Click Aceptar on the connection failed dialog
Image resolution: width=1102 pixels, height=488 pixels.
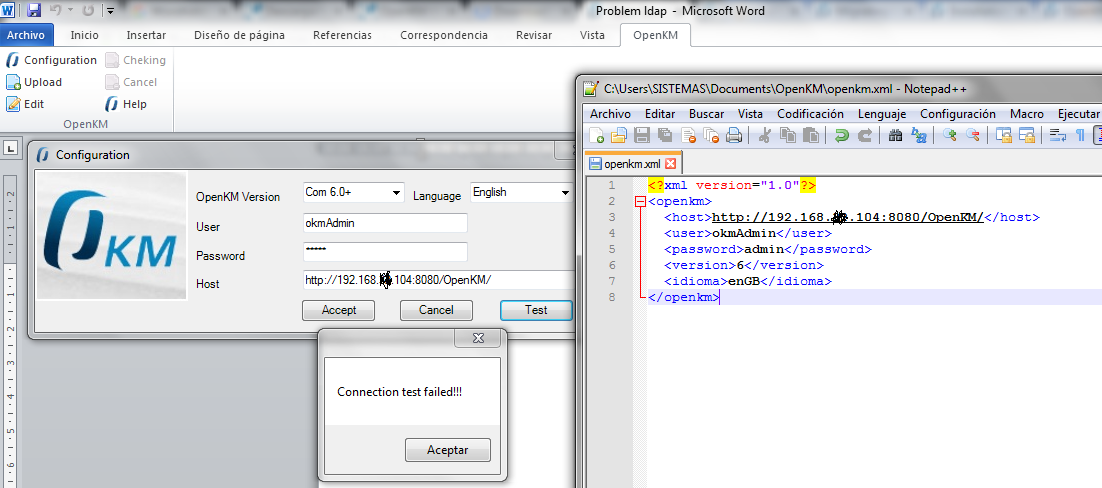[447, 450]
